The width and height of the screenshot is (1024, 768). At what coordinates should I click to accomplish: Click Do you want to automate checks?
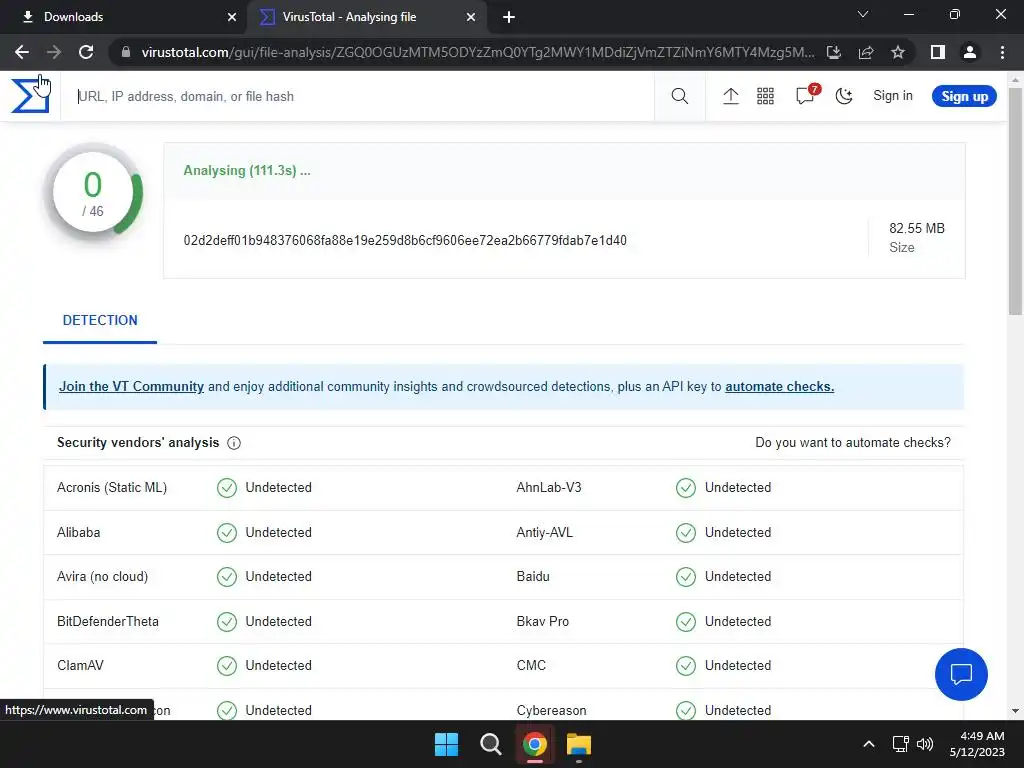[853, 443]
